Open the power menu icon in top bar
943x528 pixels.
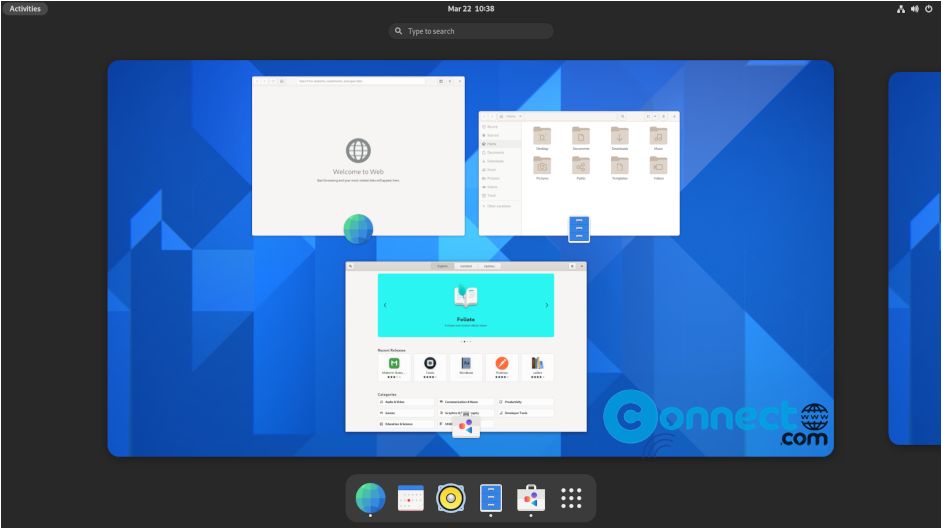tap(928, 9)
